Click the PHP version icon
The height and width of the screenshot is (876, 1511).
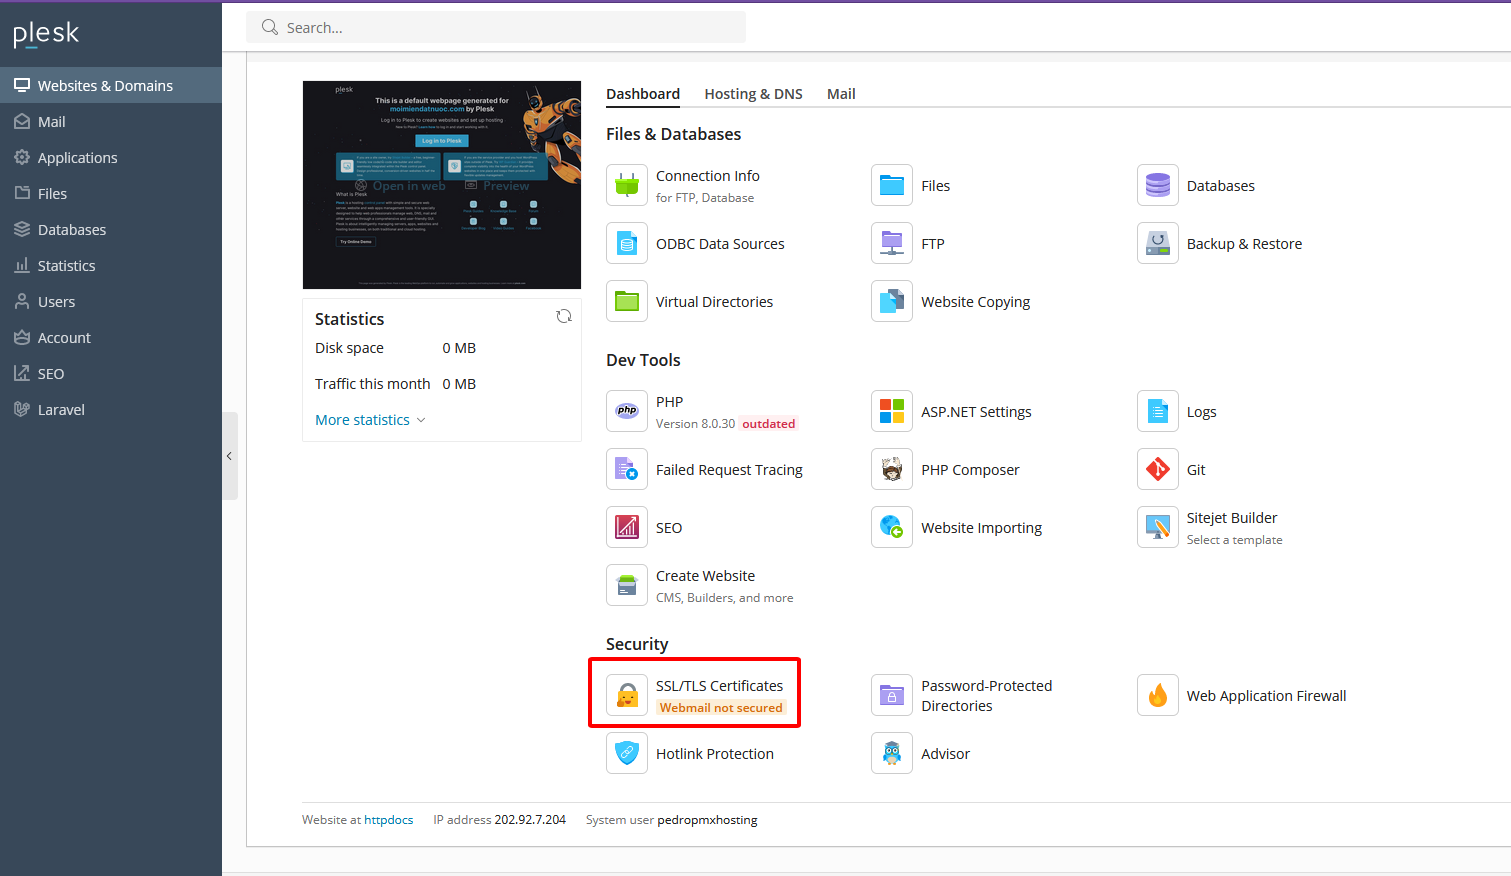point(627,411)
